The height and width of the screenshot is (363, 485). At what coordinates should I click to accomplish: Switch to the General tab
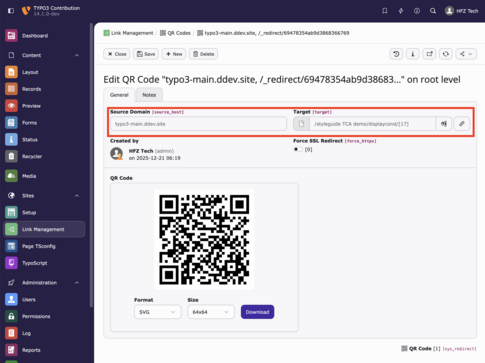point(119,95)
